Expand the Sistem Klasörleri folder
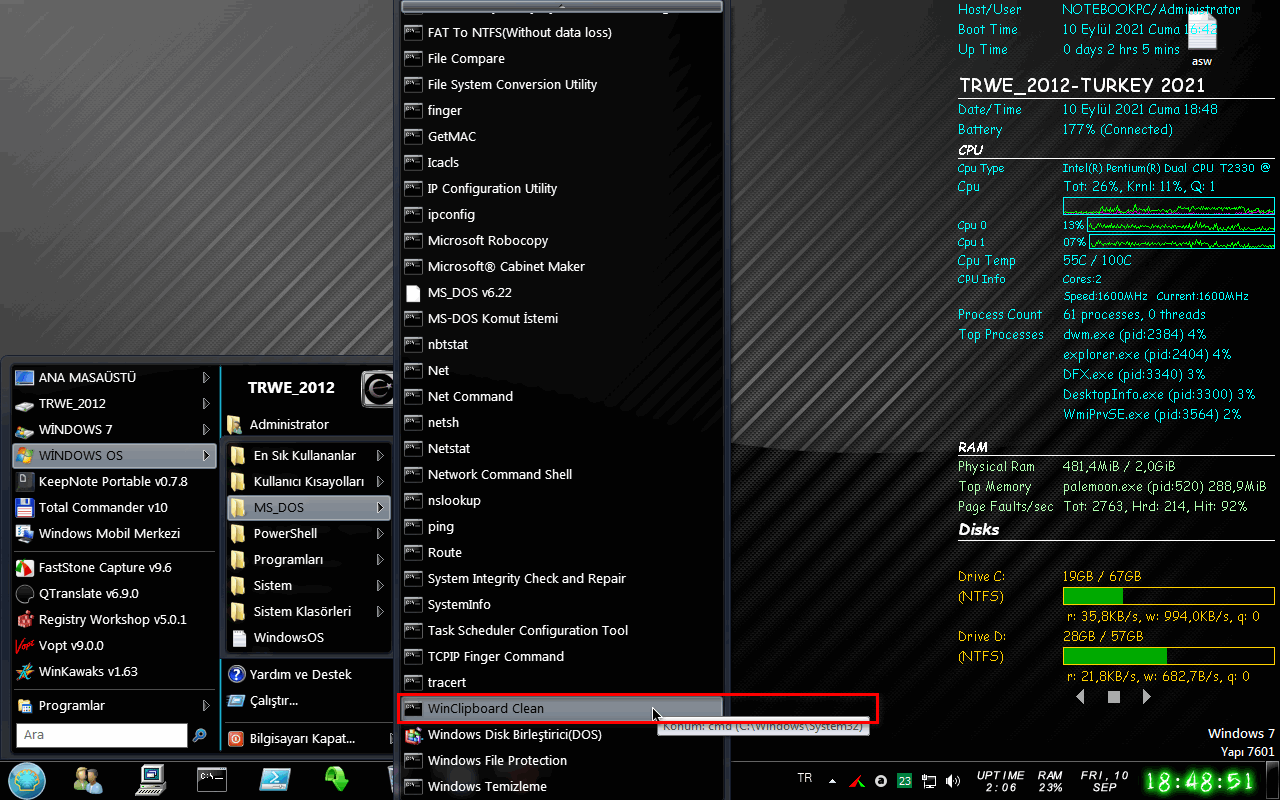This screenshot has width=1280, height=800. point(308,611)
